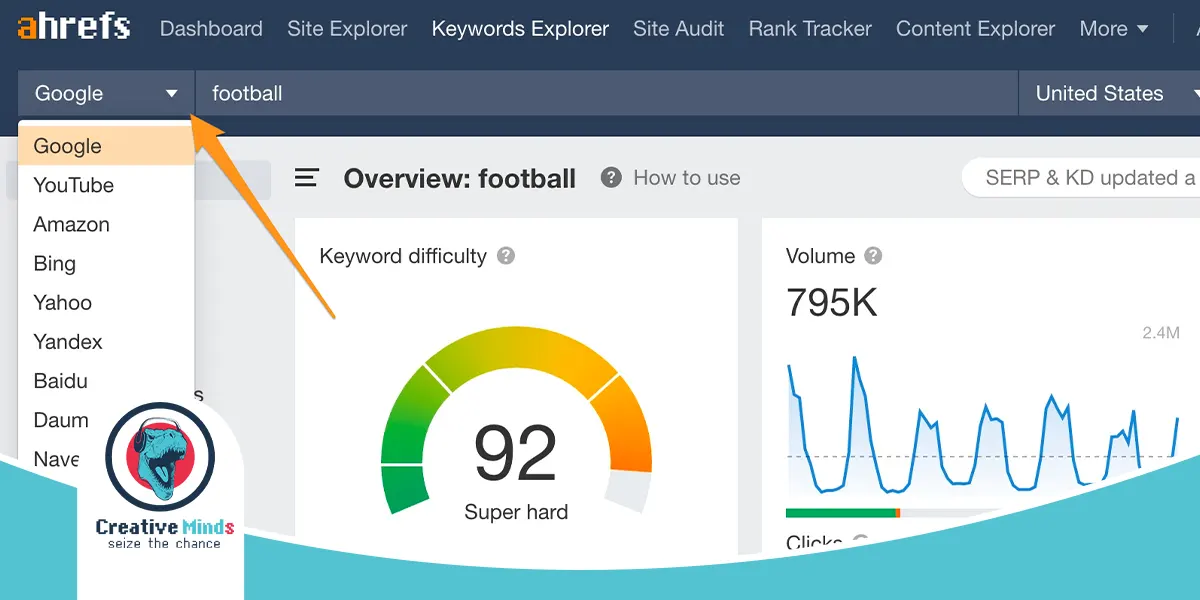This screenshot has width=1200, height=600.
Task: Click the Creative Minds dinosaur logo
Action: [160, 456]
